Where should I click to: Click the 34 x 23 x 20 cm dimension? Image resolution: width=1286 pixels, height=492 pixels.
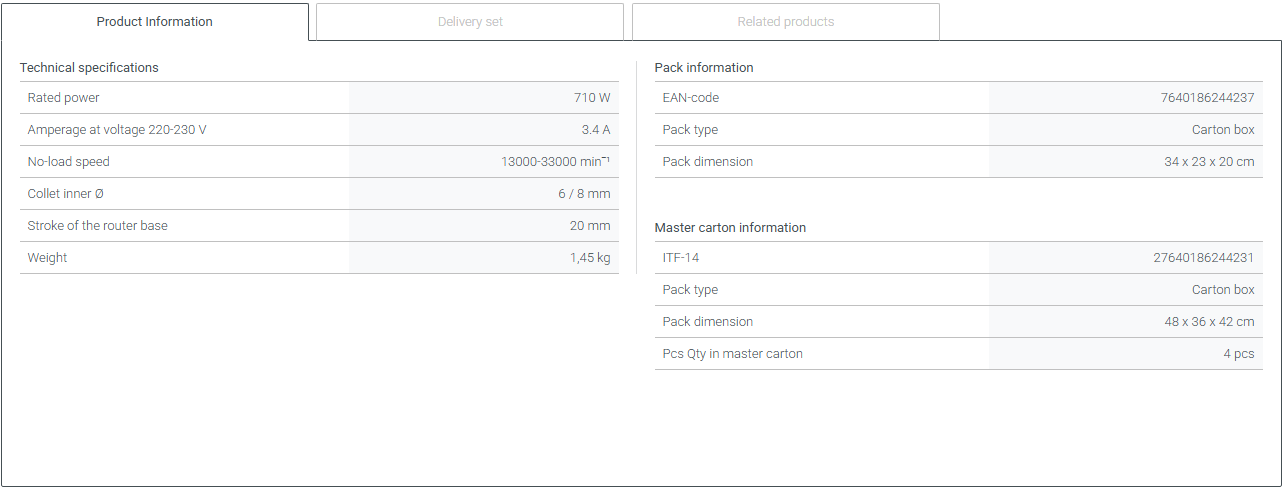pyautogui.click(x=1208, y=162)
